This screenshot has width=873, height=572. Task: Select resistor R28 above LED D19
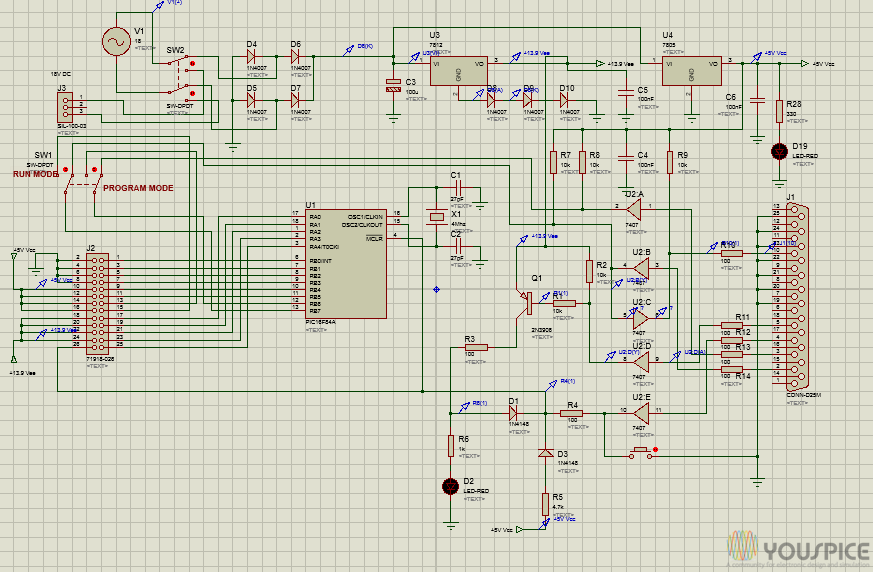point(779,111)
